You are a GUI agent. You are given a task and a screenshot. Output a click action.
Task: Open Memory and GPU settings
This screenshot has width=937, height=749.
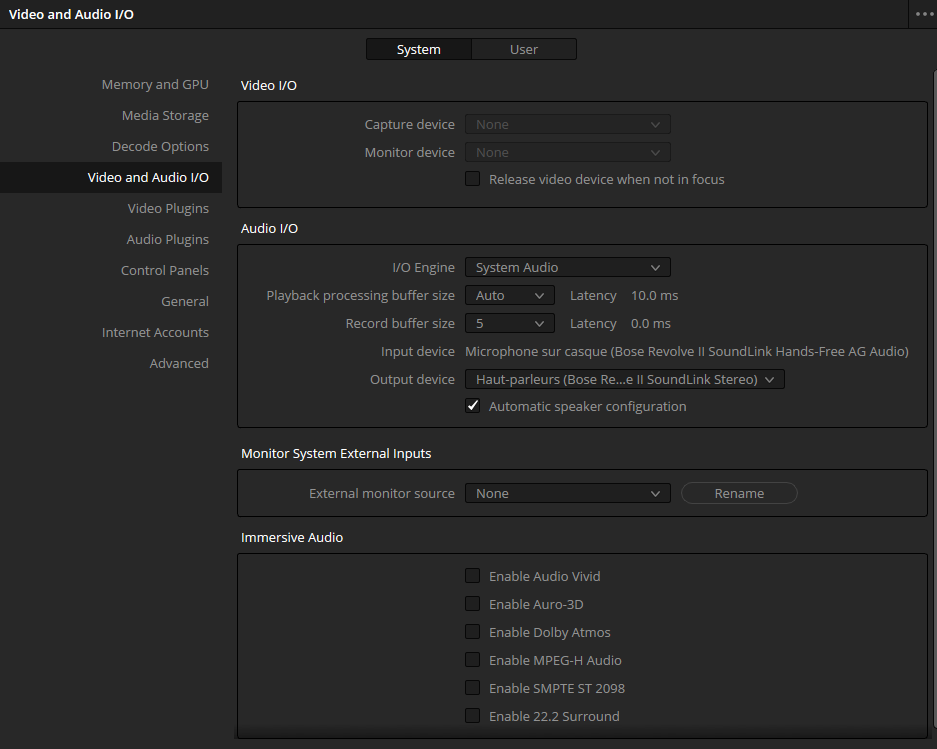coord(155,85)
